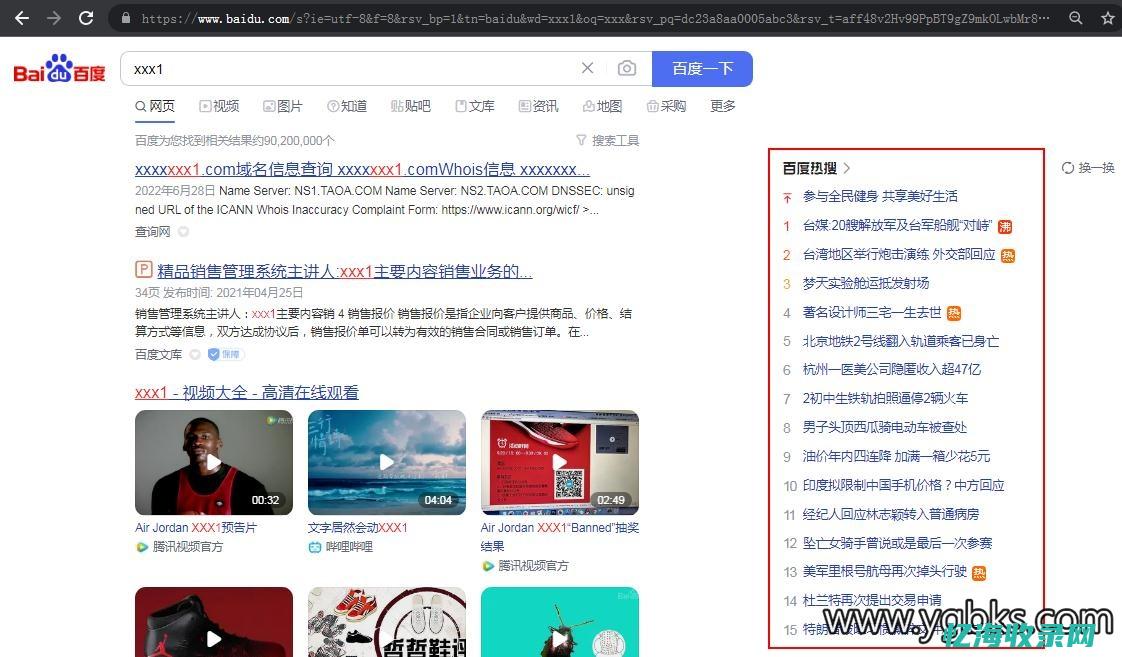Click the padlock icon in address bar
This screenshot has height=657, width=1122.
click(x=125, y=17)
